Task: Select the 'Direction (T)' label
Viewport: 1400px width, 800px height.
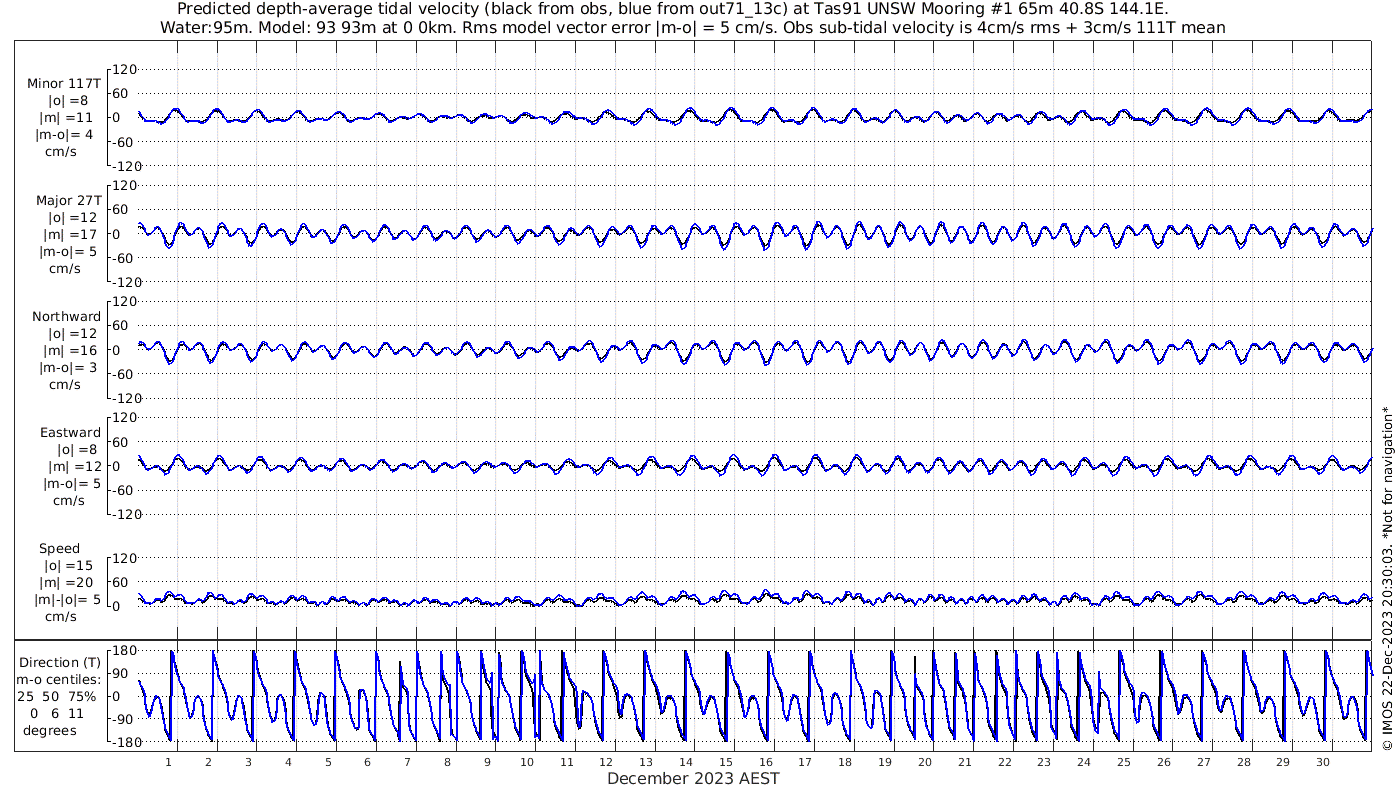Action: click(61, 663)
